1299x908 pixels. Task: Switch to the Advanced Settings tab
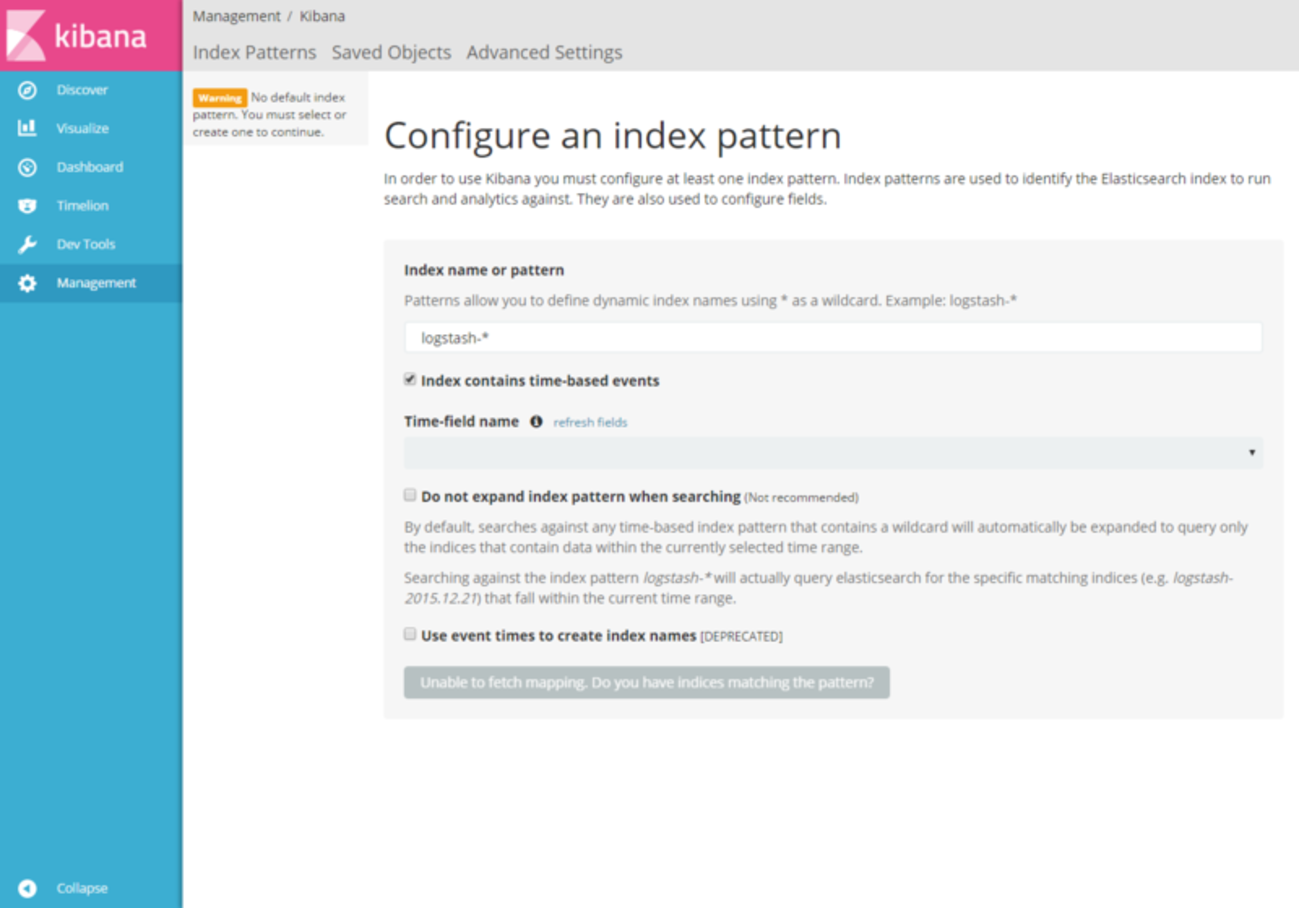(x=544, y=52)
